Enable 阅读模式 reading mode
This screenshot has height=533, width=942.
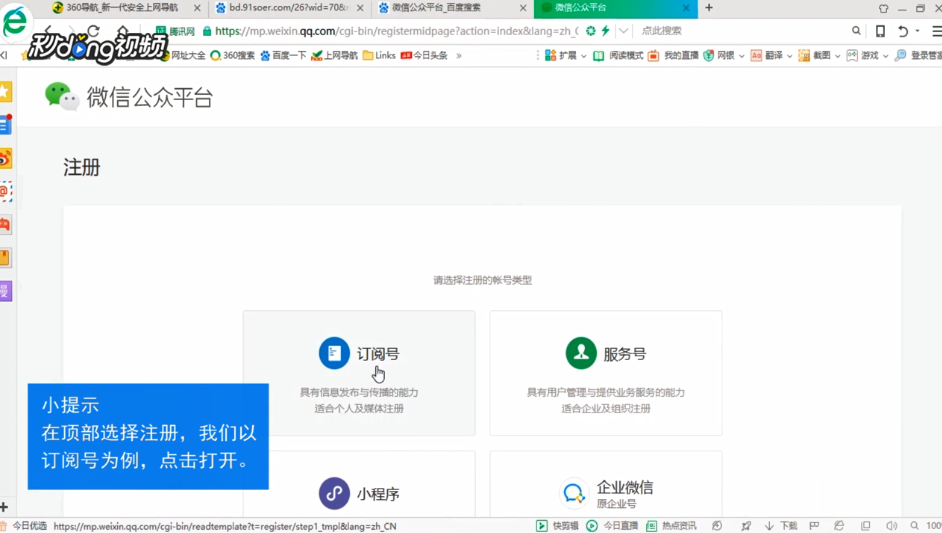tap(618, 55)
